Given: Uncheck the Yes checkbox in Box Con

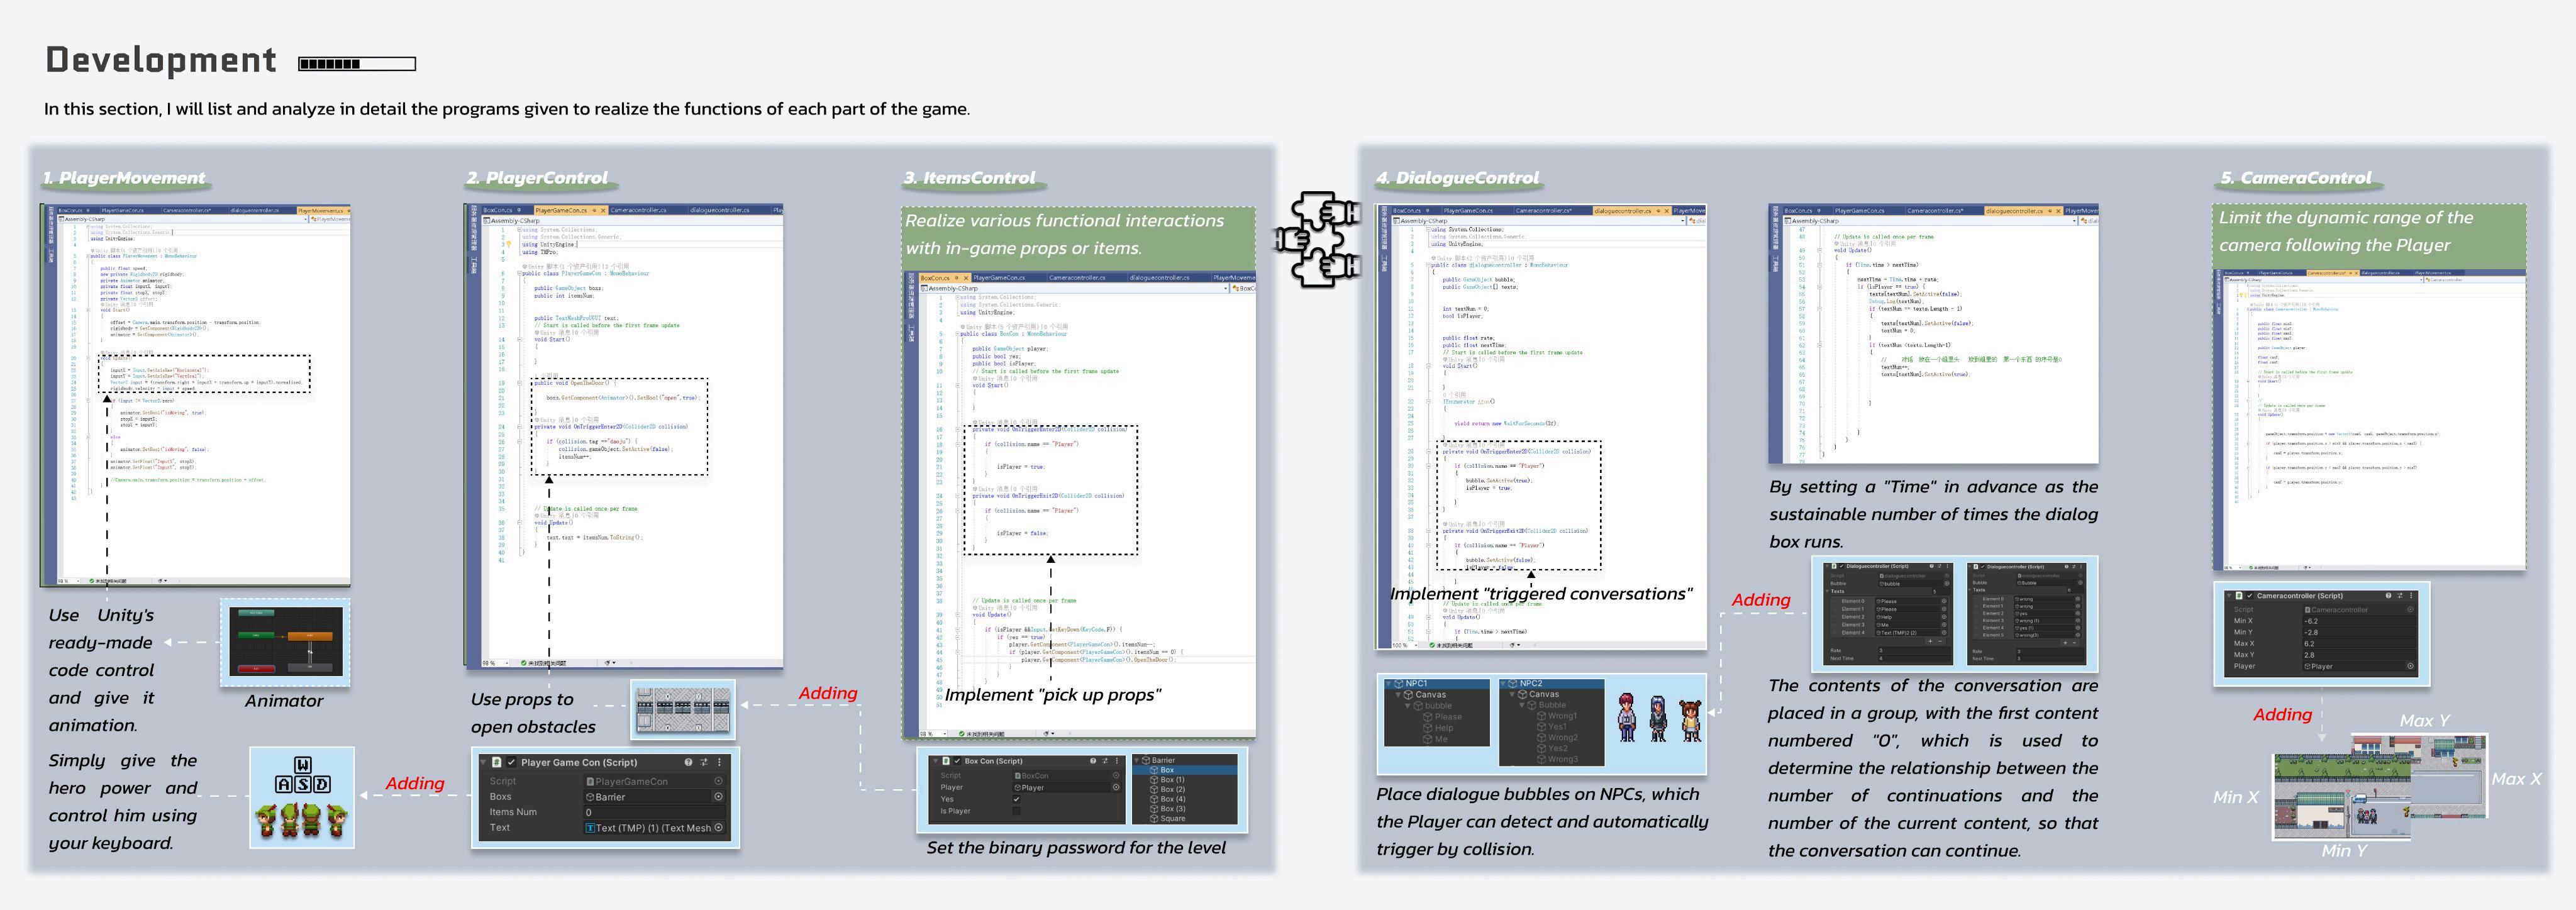Looking at the screenshot, I should pos(1016,799).
